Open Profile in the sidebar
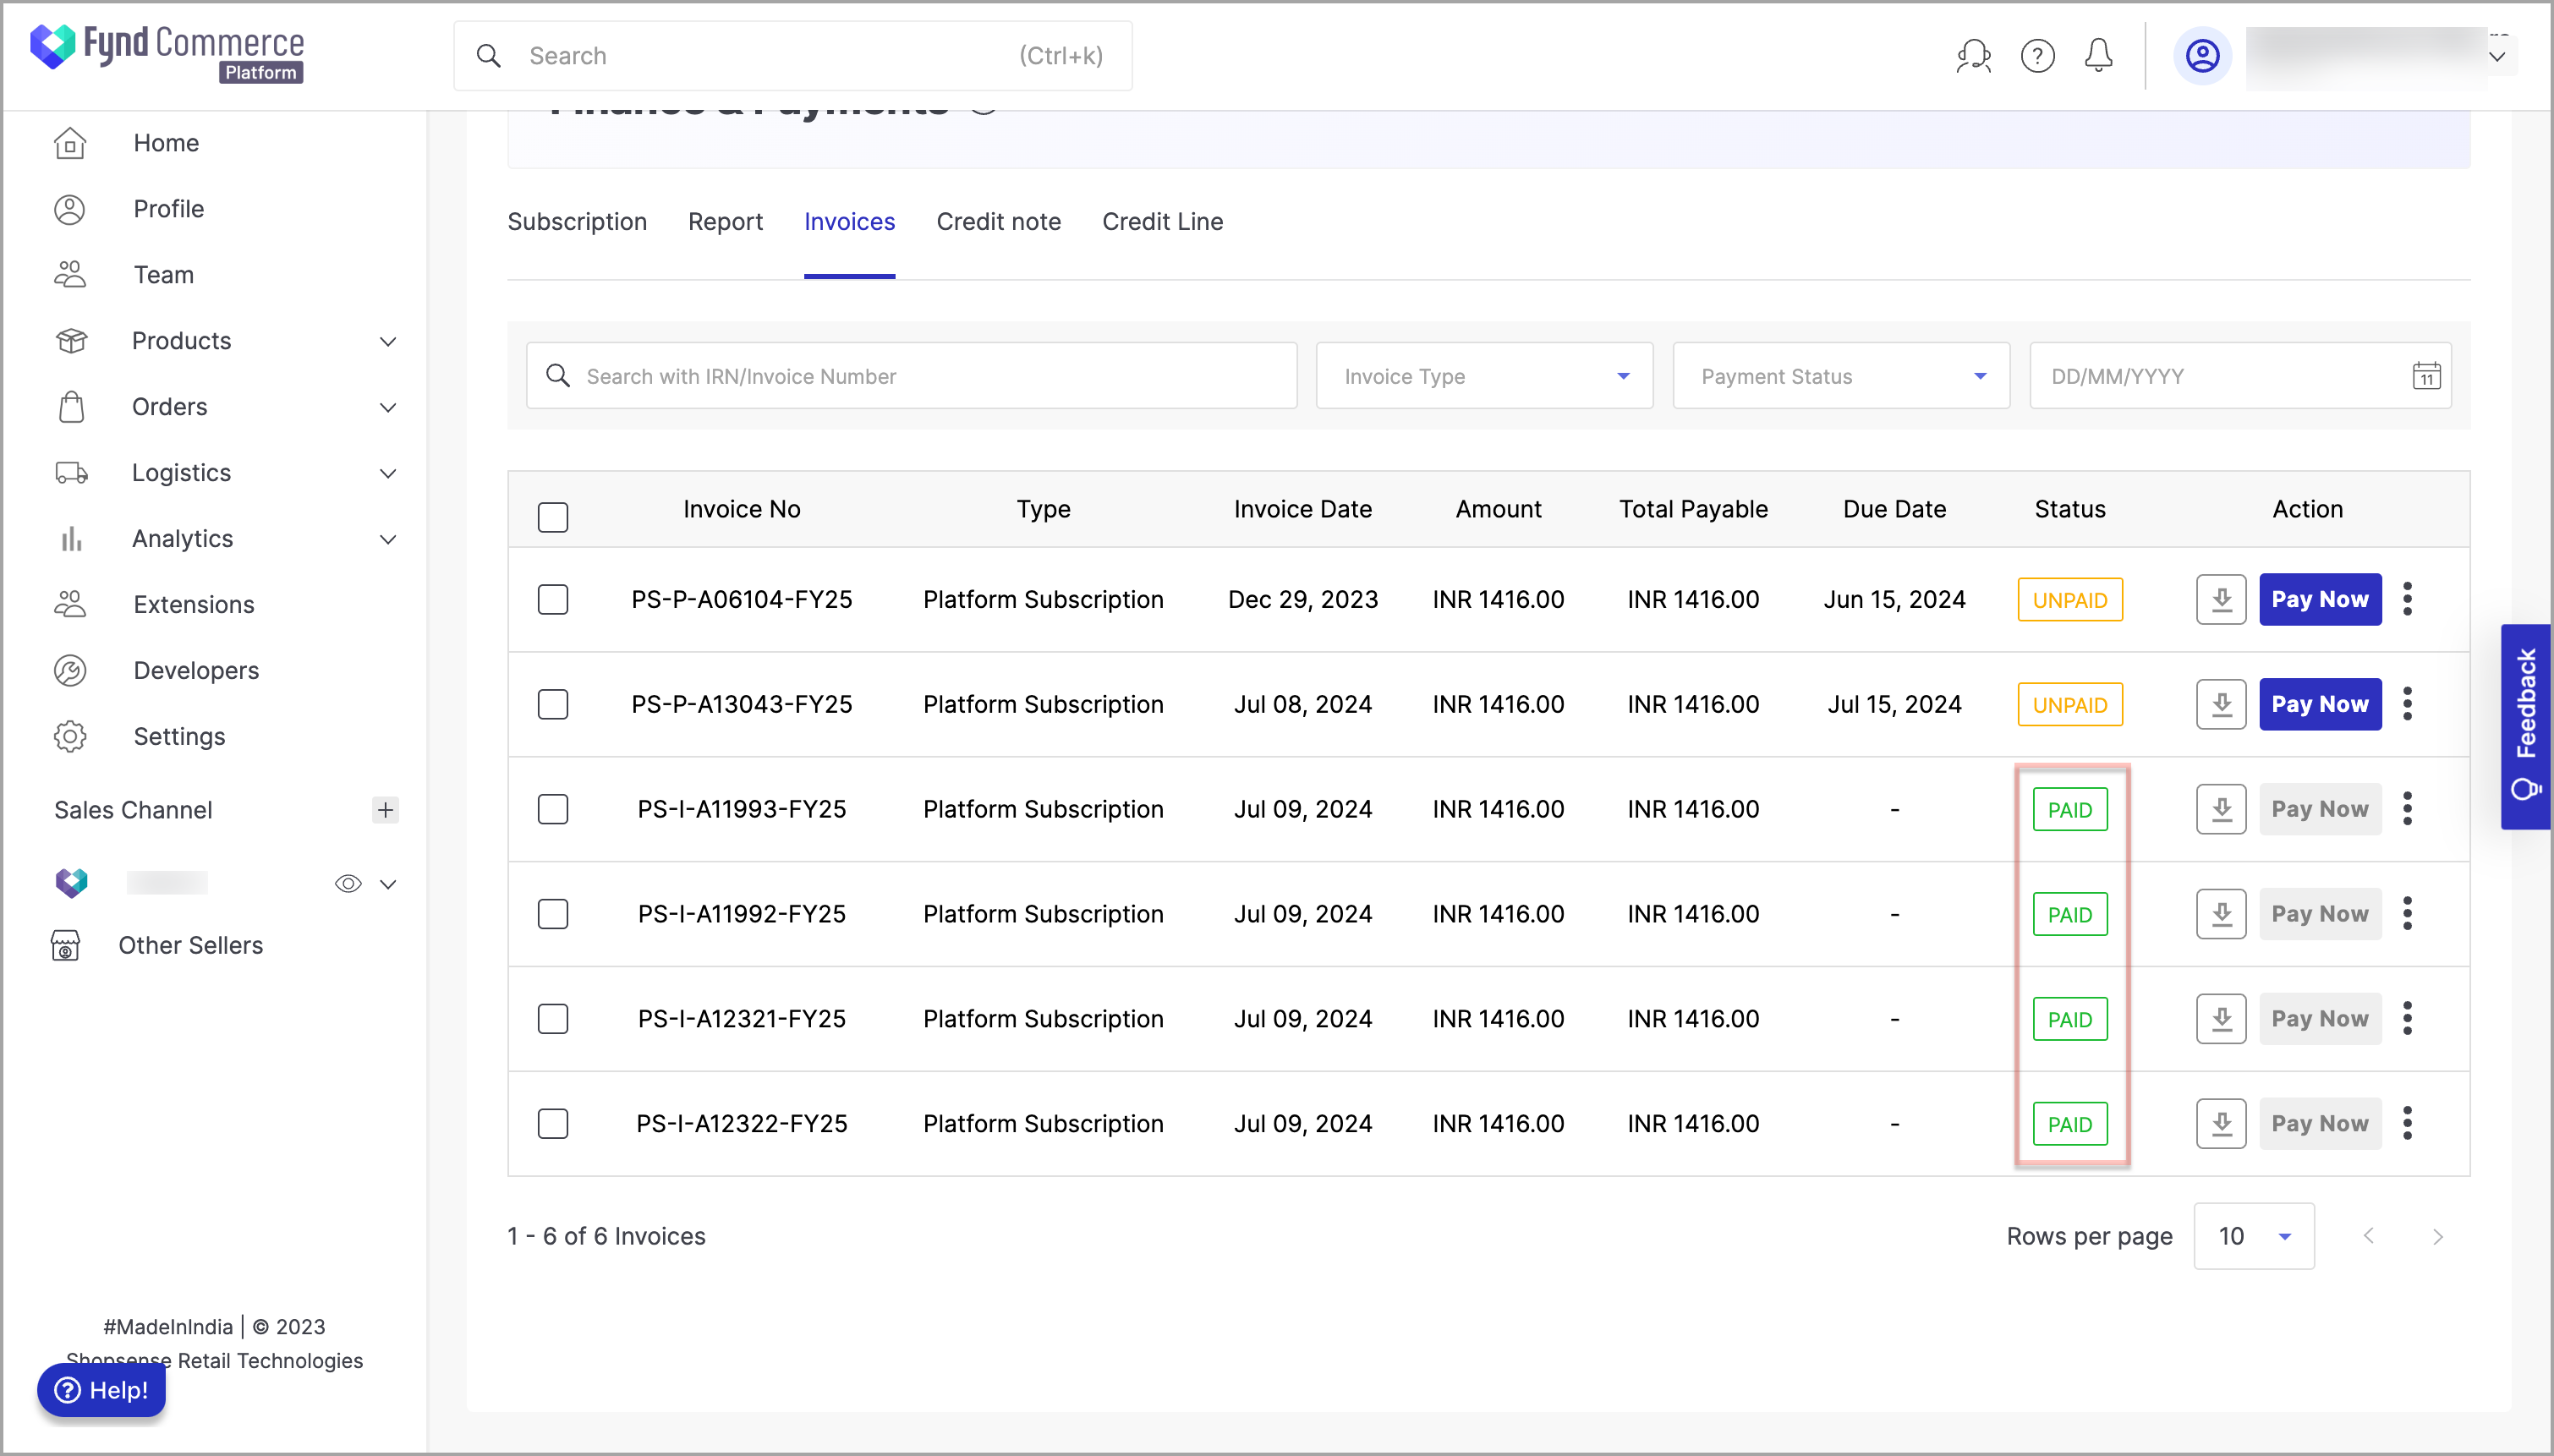Screen dimensions: 2554x1456 [x=168, y=209]
